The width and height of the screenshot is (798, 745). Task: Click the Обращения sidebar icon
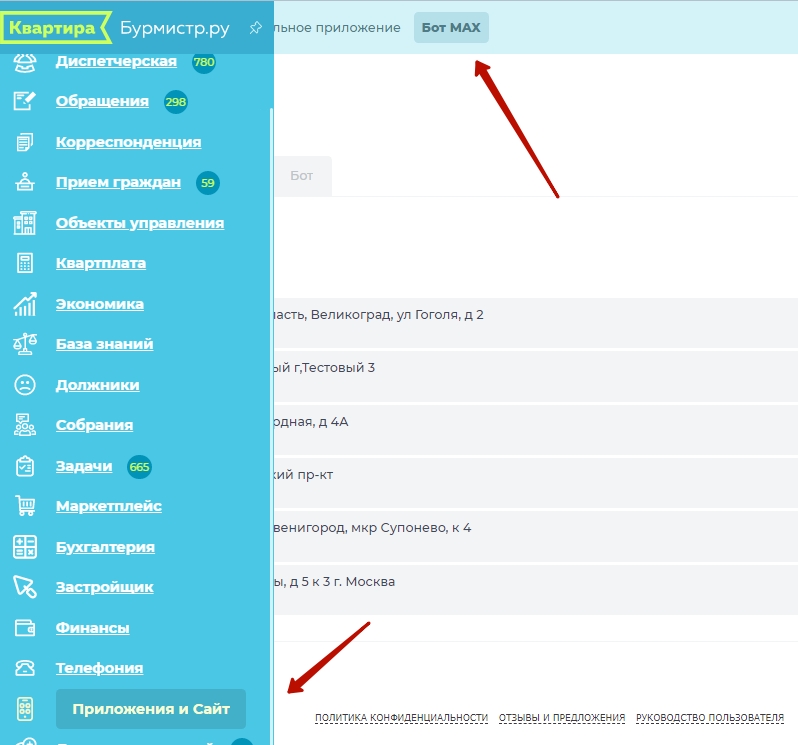pos(25,101)
